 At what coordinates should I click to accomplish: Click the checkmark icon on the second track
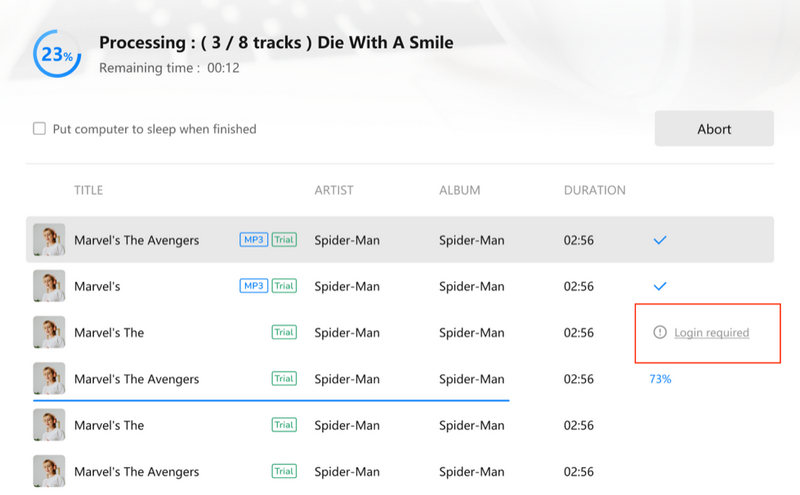[x=660, y=286]
